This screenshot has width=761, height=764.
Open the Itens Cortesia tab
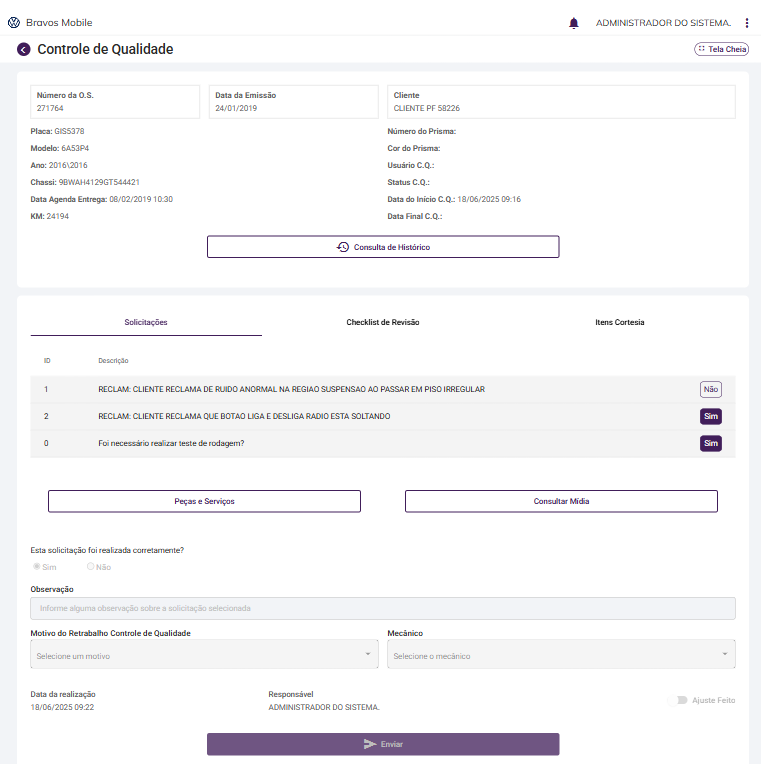619,323
